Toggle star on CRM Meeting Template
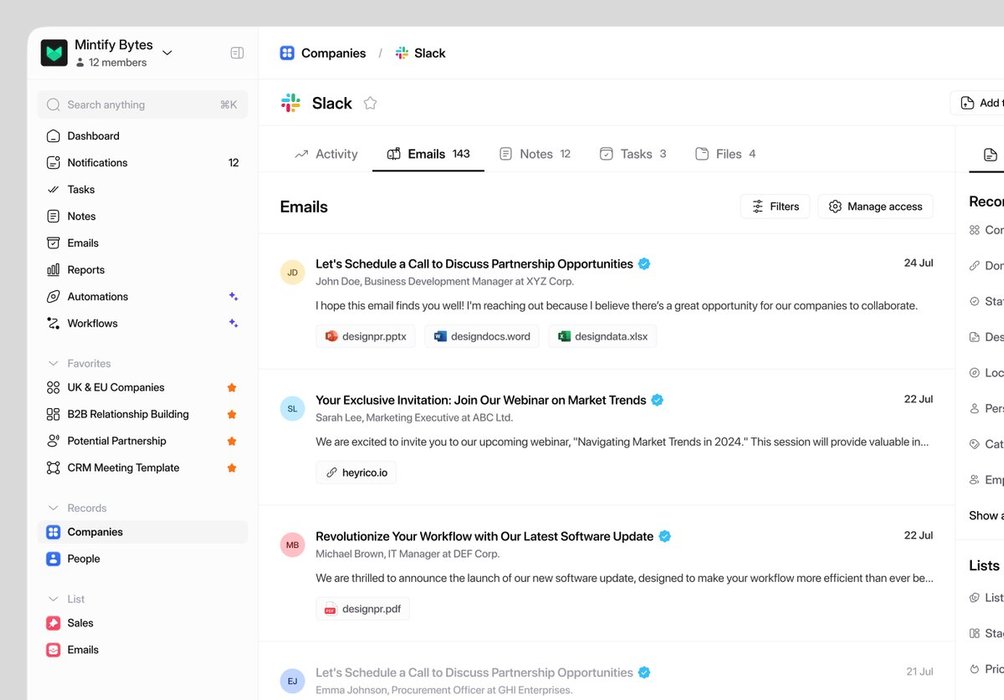Viewport: 1004px width, 700px height. coord(232,468)
